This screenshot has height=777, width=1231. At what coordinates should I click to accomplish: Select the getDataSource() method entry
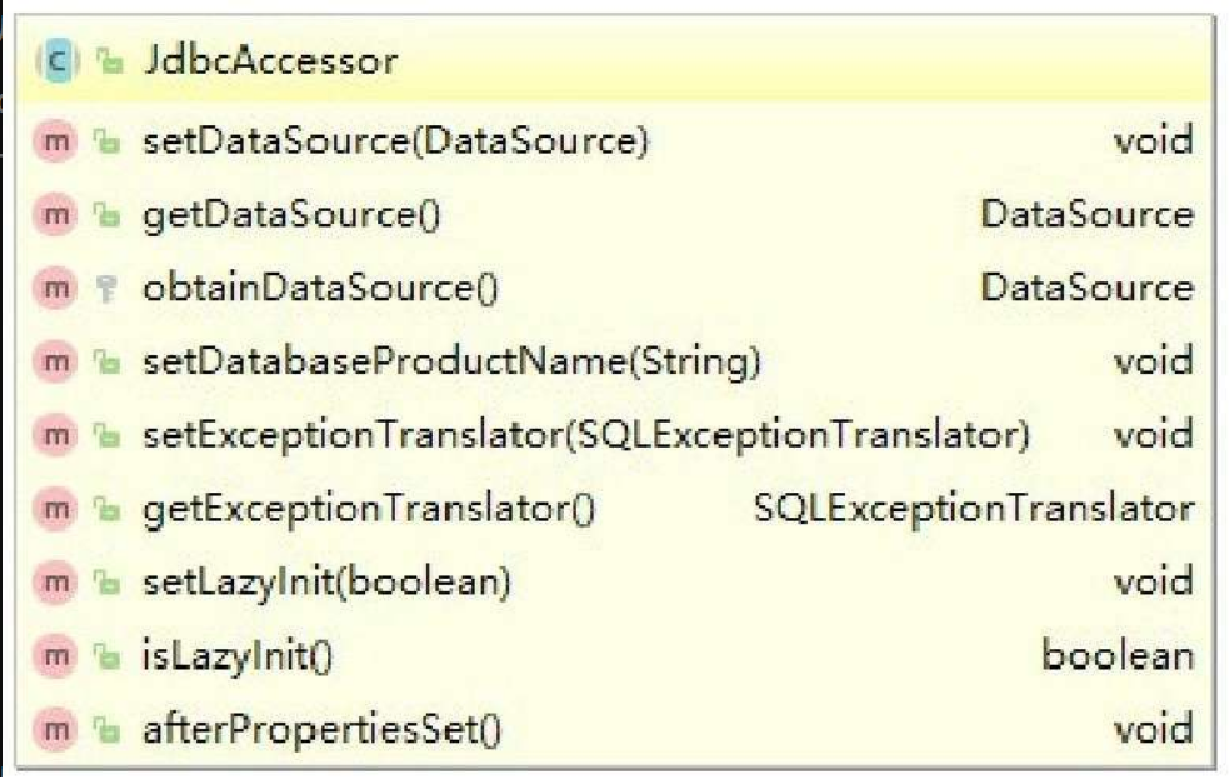615,215
